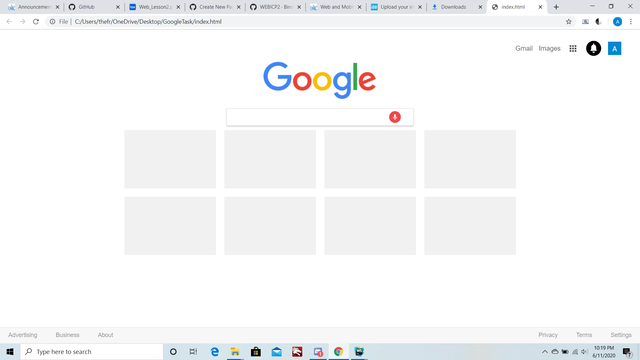Image resolution: width=640 pixels, height=360 pixels.
Task: Click the extension icon left of the half-moon
Action: (x=585, y=22)
